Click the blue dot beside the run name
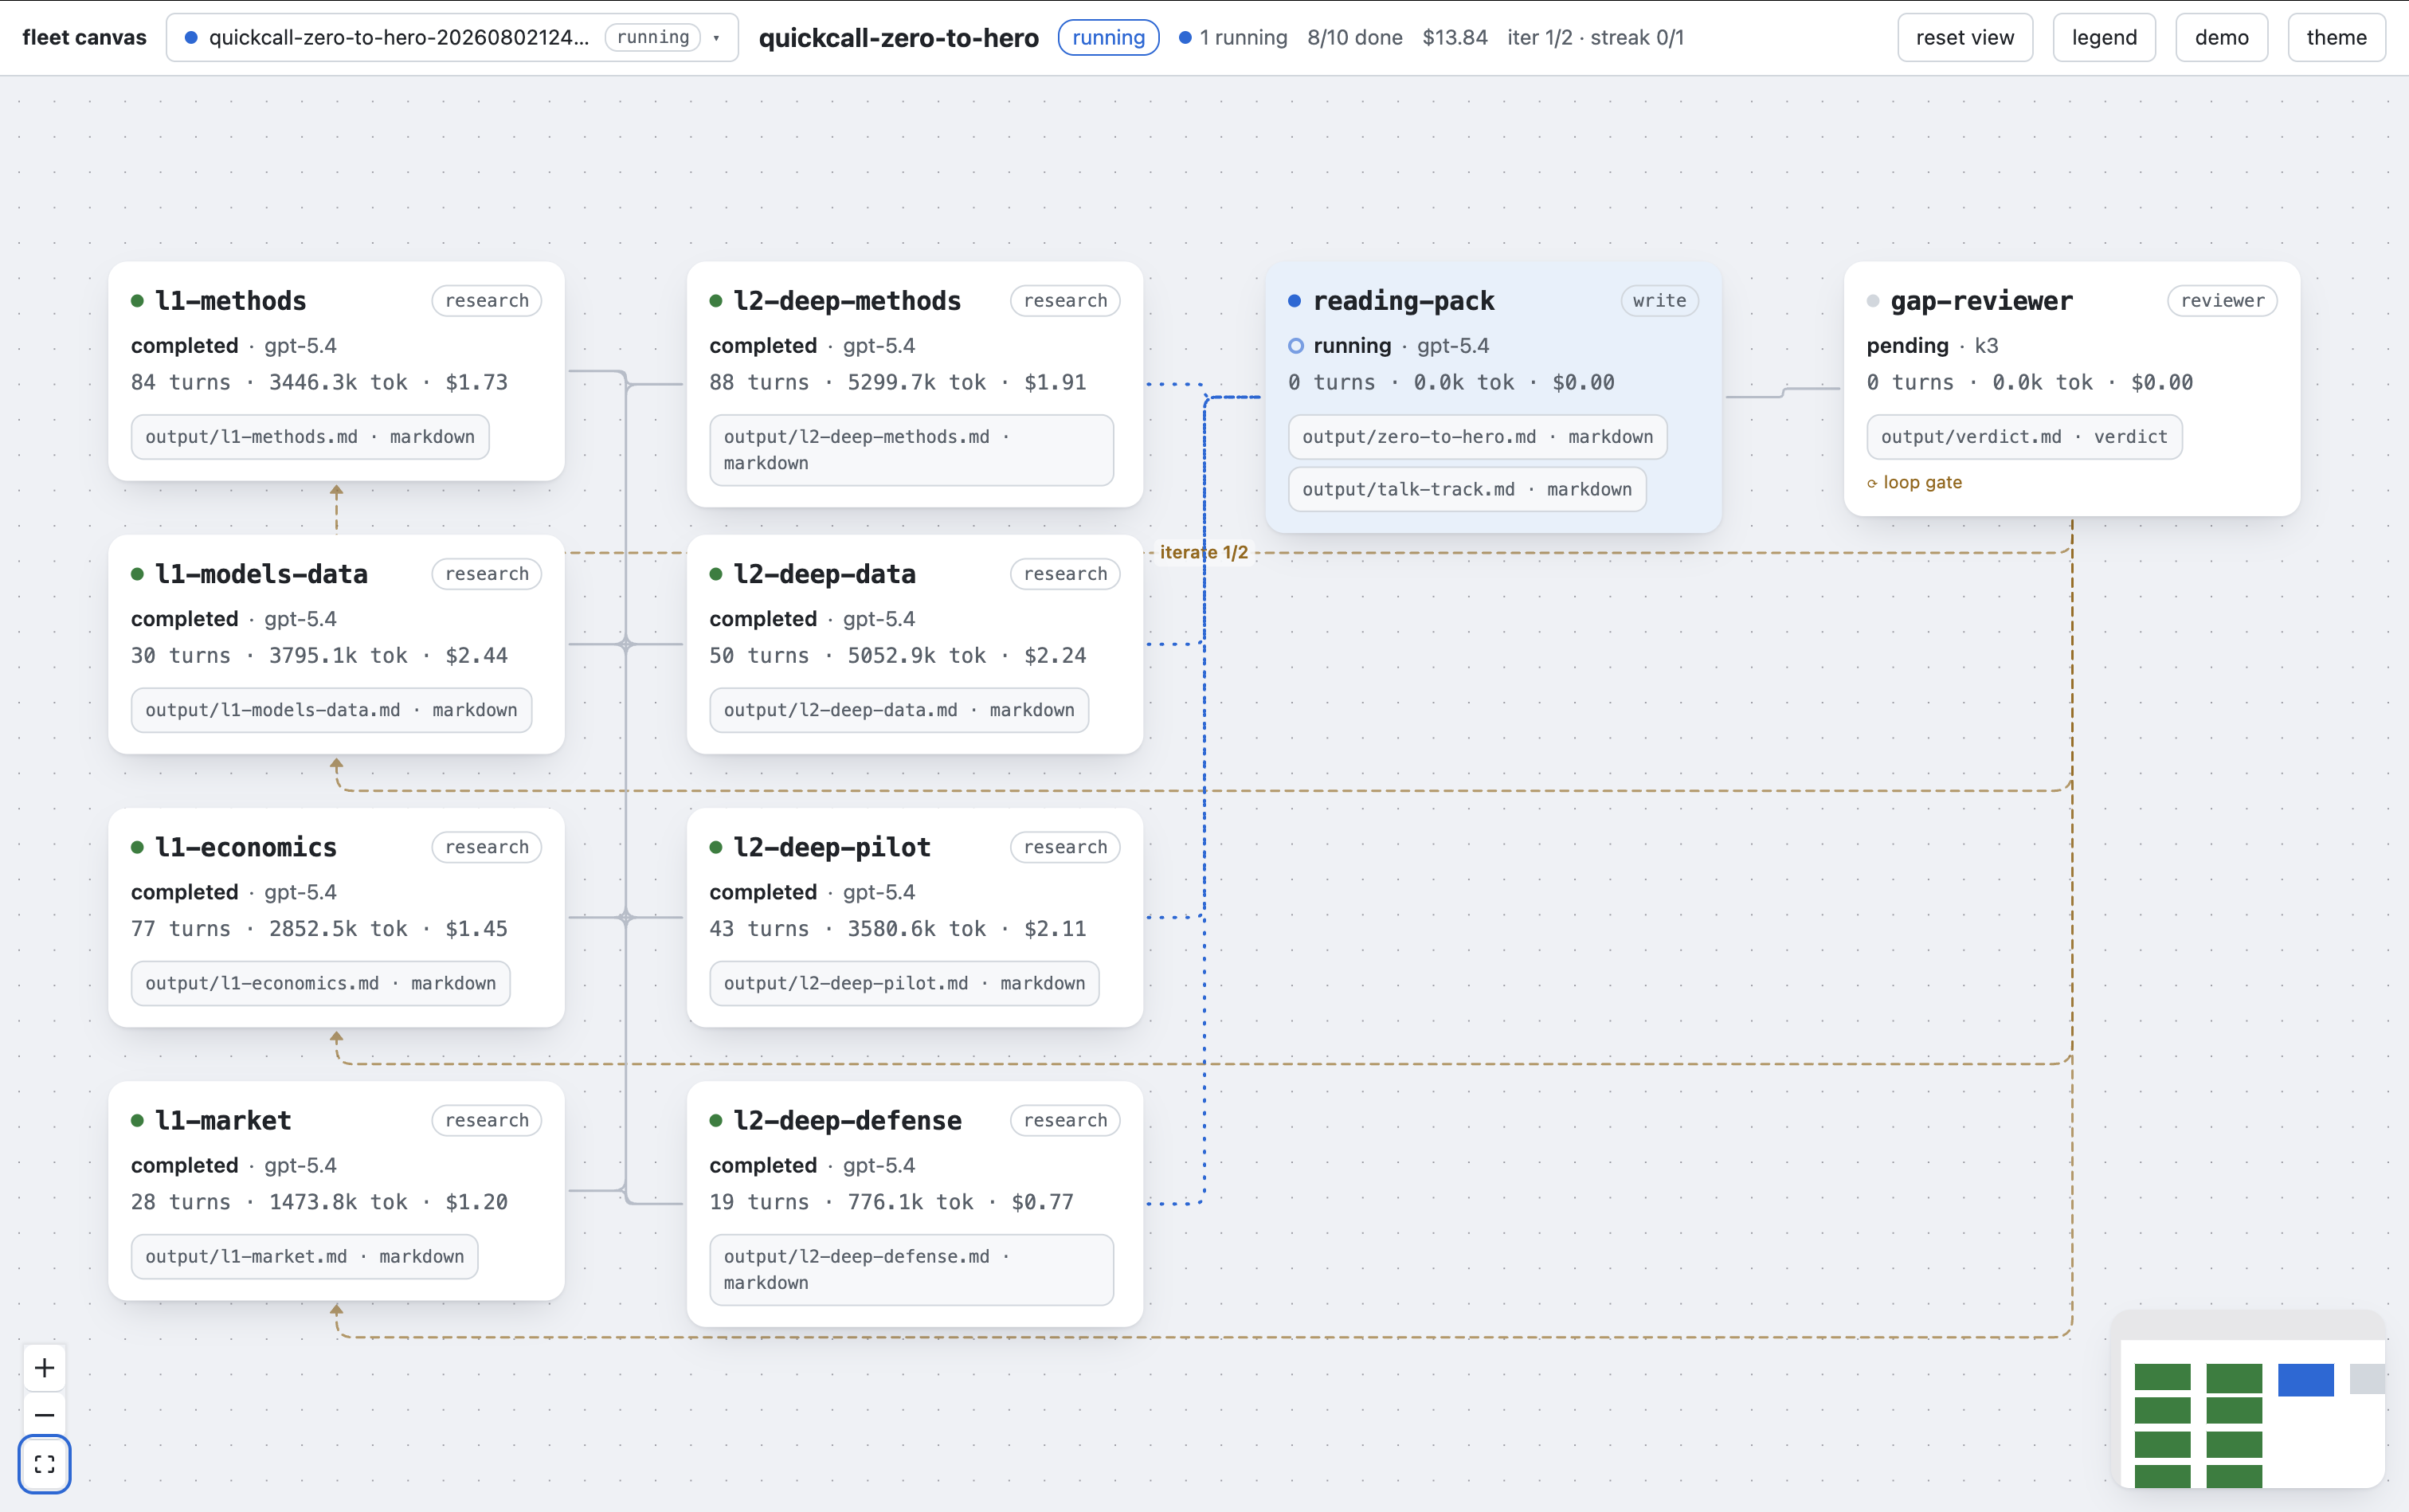Image resolution: width=2409 pixels, height=1512 pixels. click(191, 38)
